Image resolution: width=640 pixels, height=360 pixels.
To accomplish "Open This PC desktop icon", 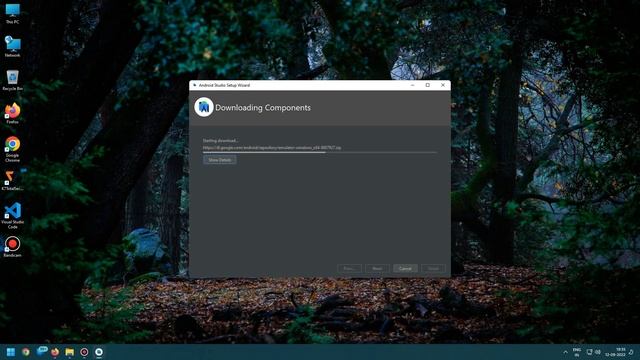I will point(12,13).
